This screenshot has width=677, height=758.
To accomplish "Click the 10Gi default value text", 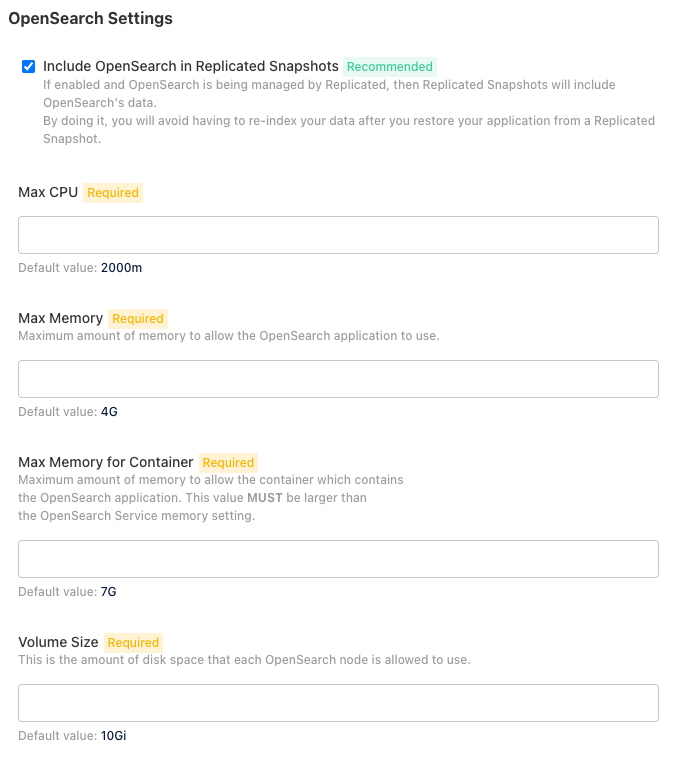I will 114,736.
